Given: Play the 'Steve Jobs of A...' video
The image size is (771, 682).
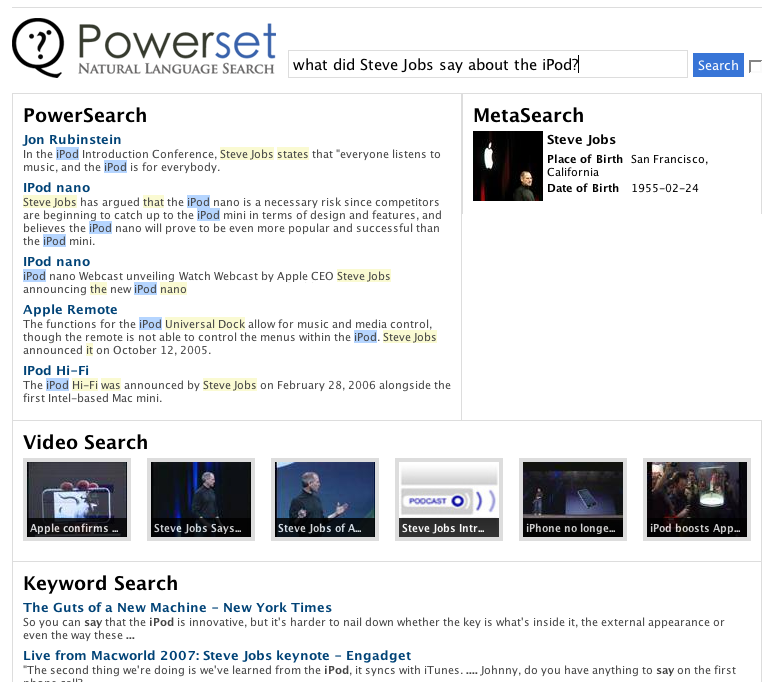Looking at the screenshot, I should tap(325, 499).
